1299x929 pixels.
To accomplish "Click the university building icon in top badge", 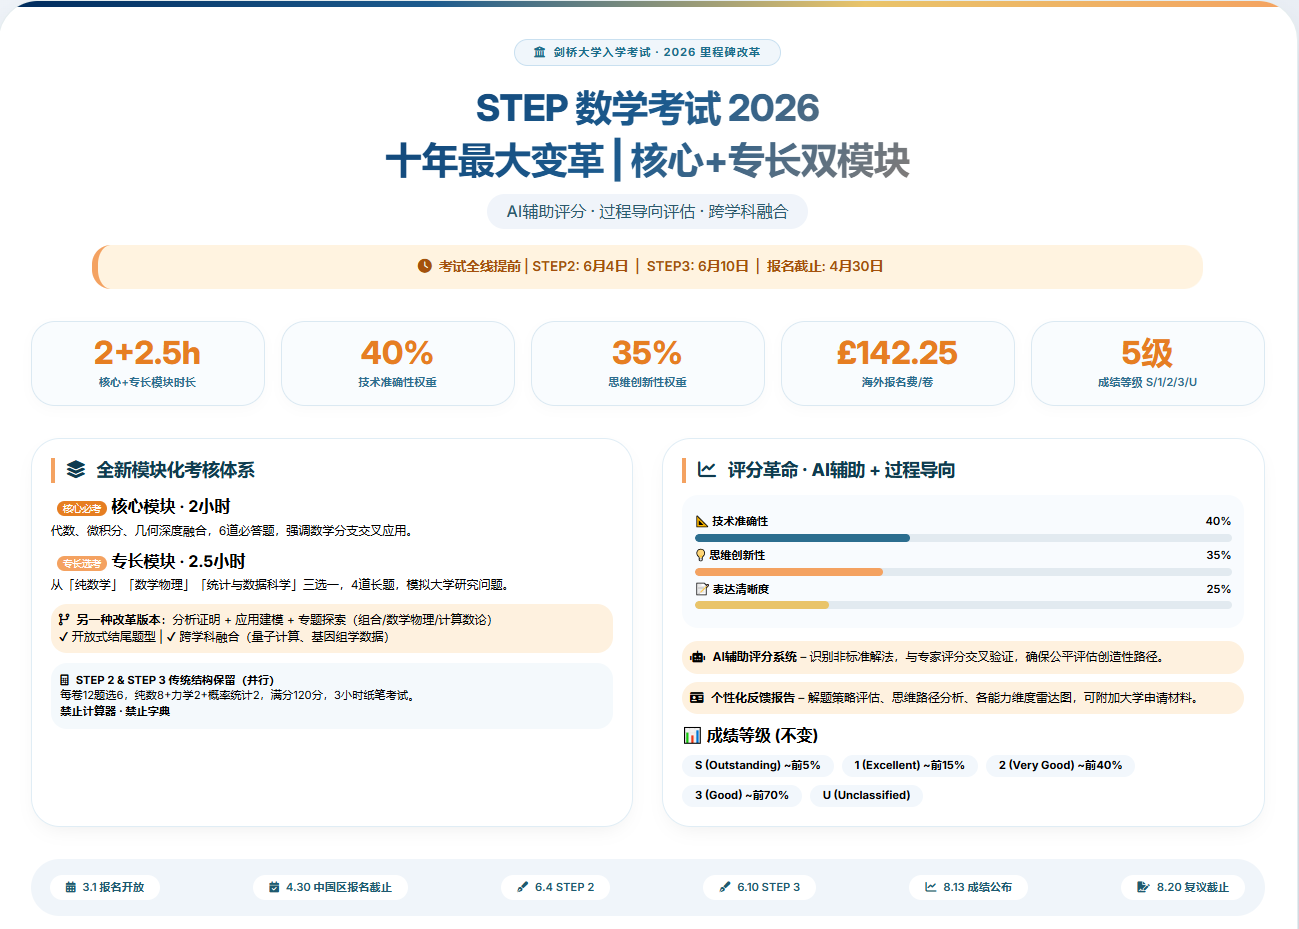I will pyautogui.click(x=540, y=52).
